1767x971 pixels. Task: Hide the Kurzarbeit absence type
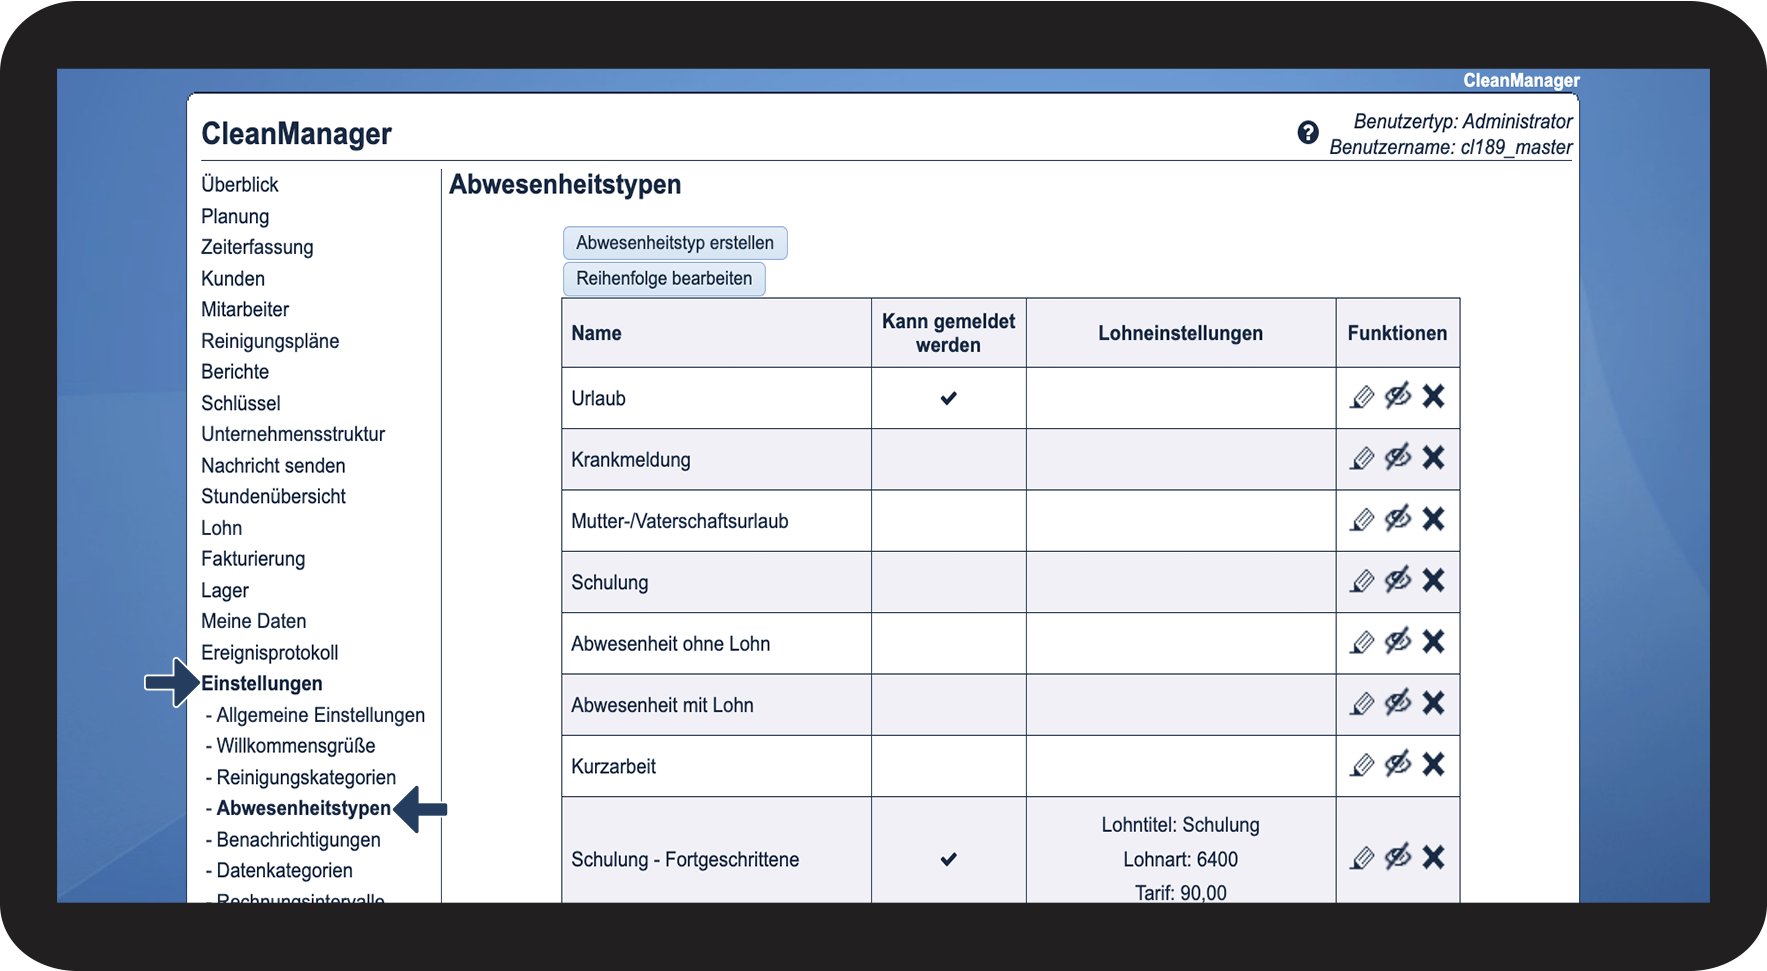[x=1398, y=764]
